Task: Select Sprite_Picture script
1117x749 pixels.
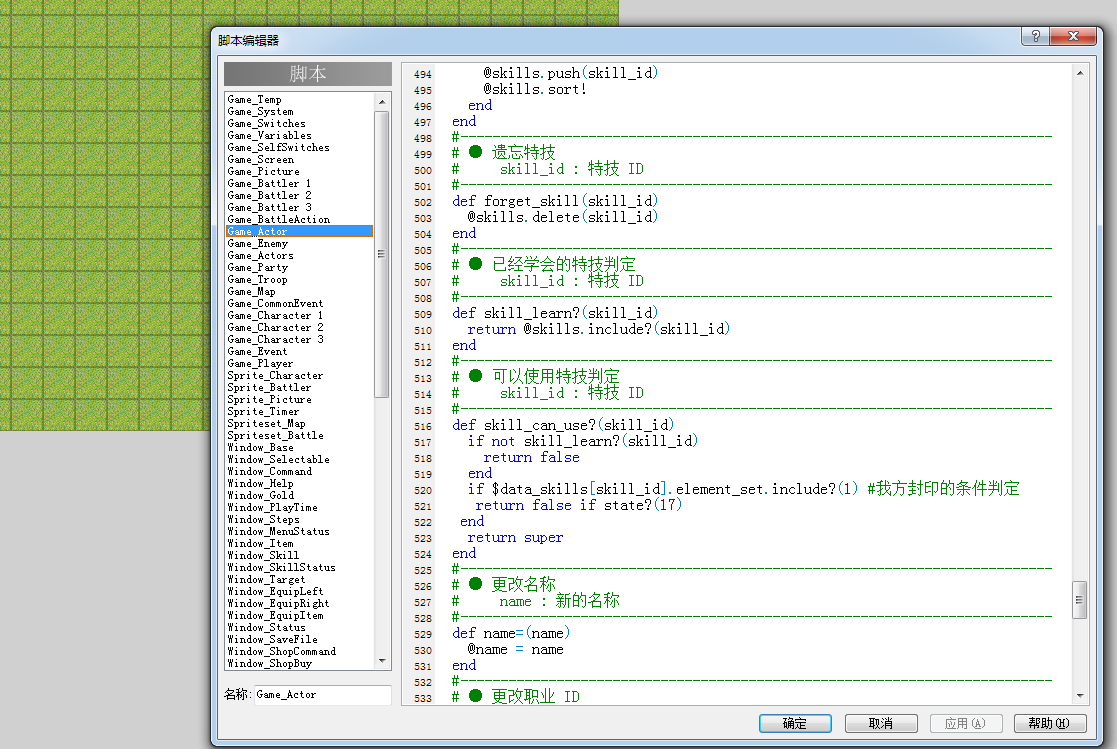Action: (x=299, y=400)
